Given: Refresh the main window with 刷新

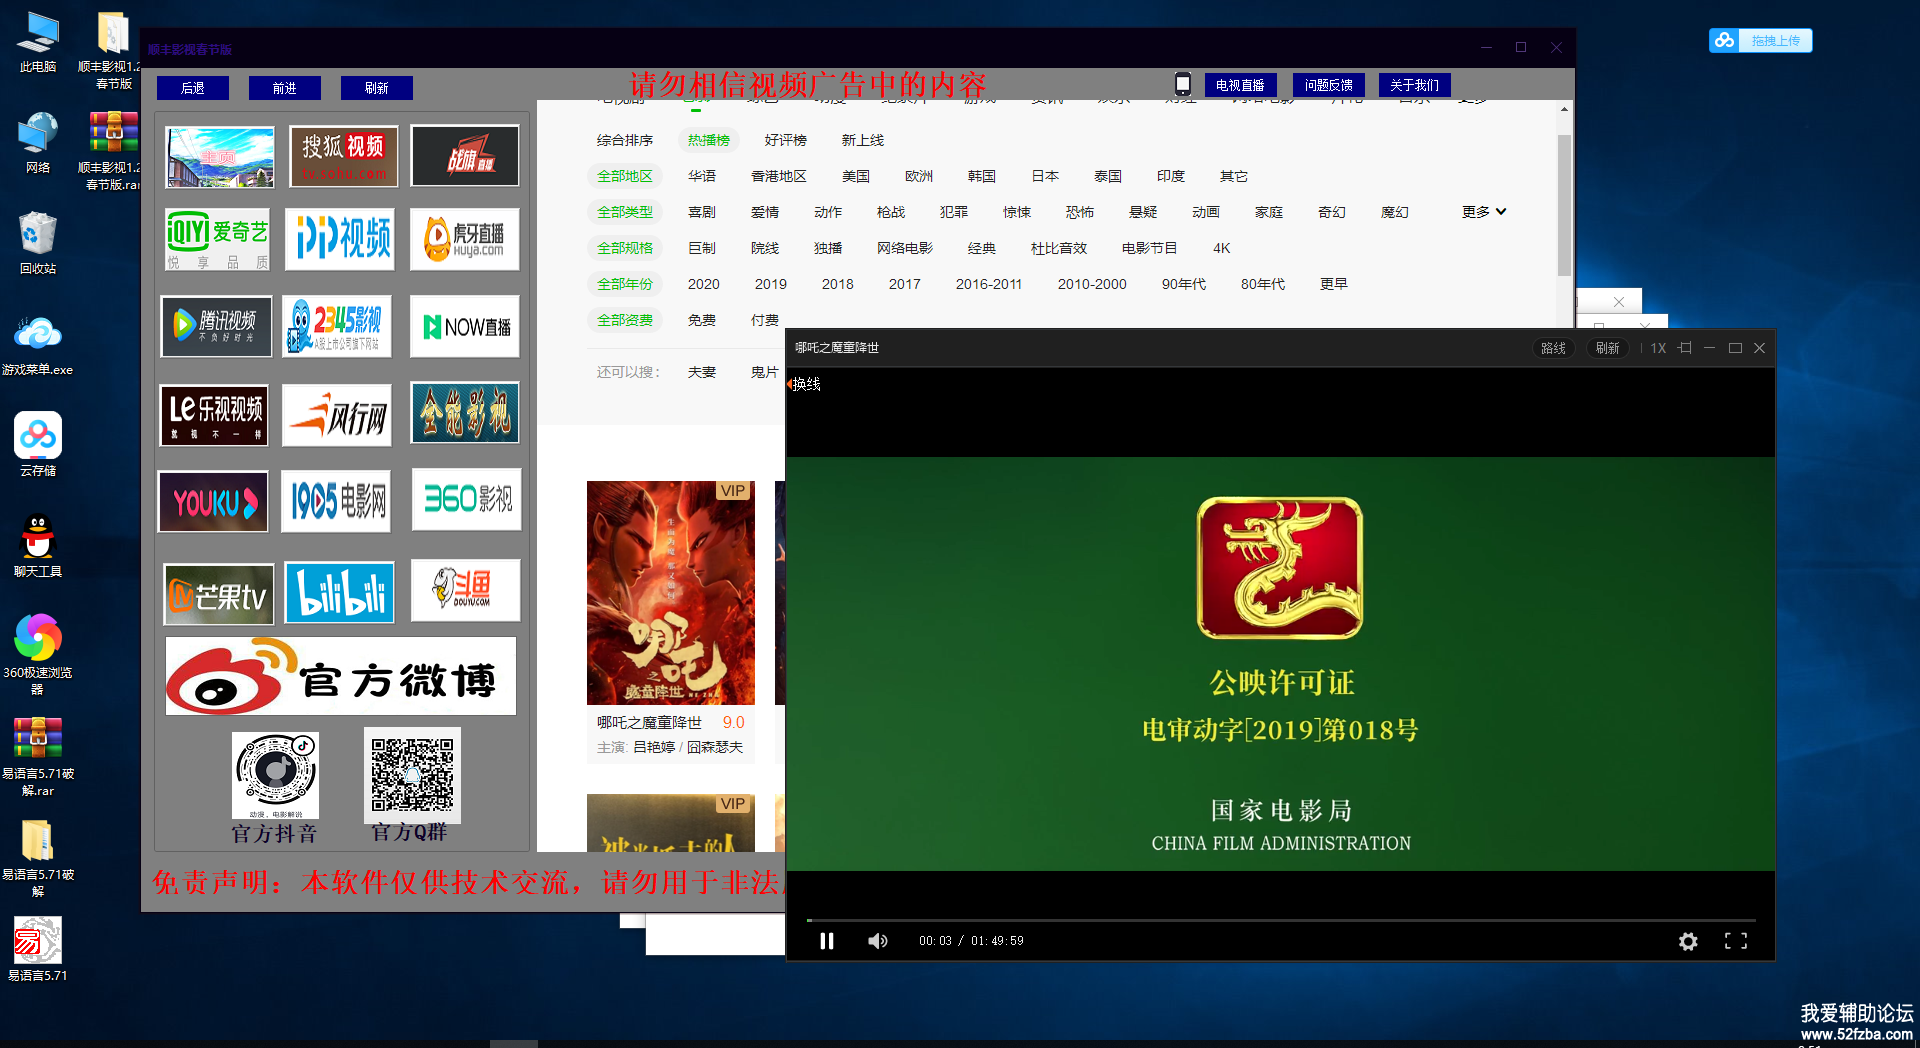Looking at the screenshot, I should click(x=377, y=88).
